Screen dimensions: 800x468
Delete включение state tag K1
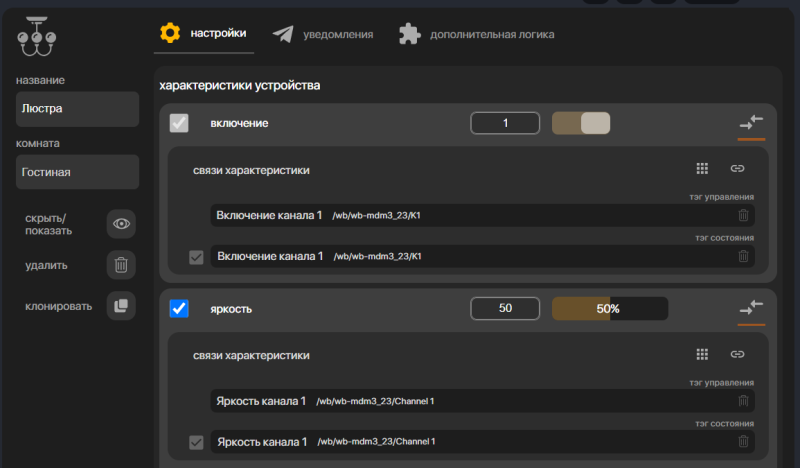tap(743, 256)
